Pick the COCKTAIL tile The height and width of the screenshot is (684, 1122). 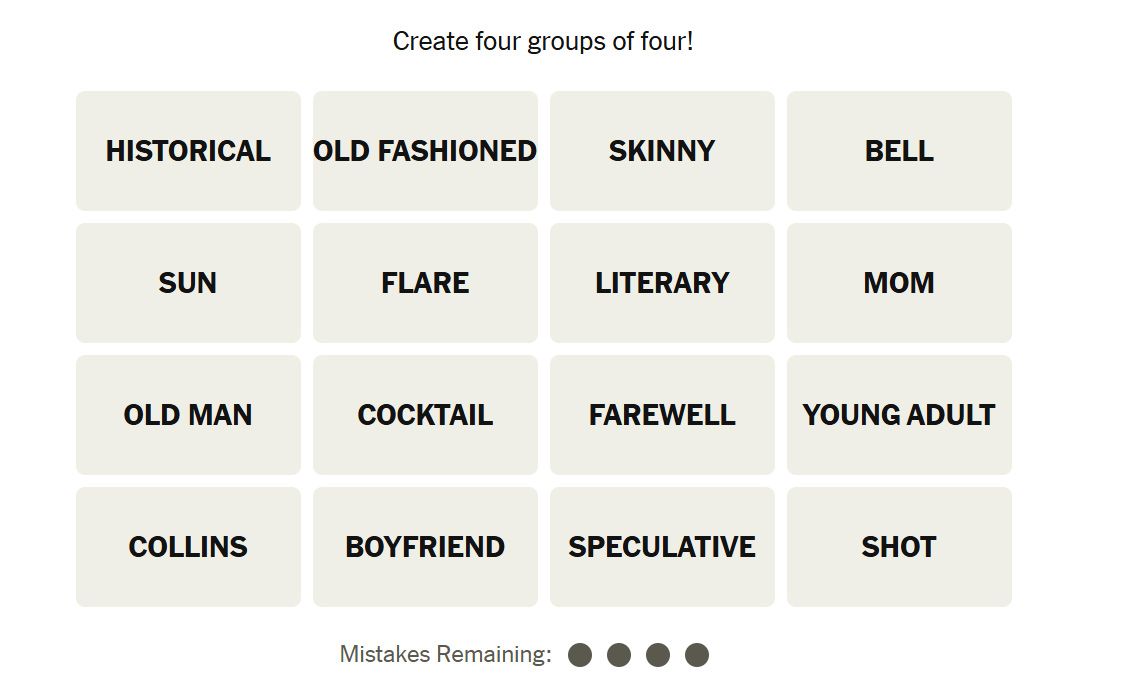pyautogui.click(x=425, y=415)
